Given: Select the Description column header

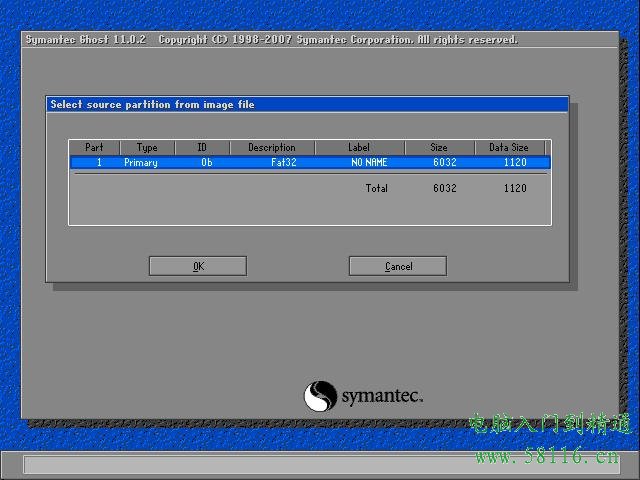Looking at the screenshot, I should pos(272,147).
